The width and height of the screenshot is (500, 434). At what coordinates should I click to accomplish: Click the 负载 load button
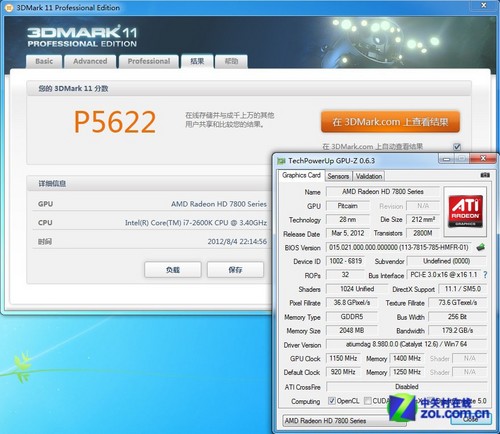pyautogui.click(x=173, y=270)
